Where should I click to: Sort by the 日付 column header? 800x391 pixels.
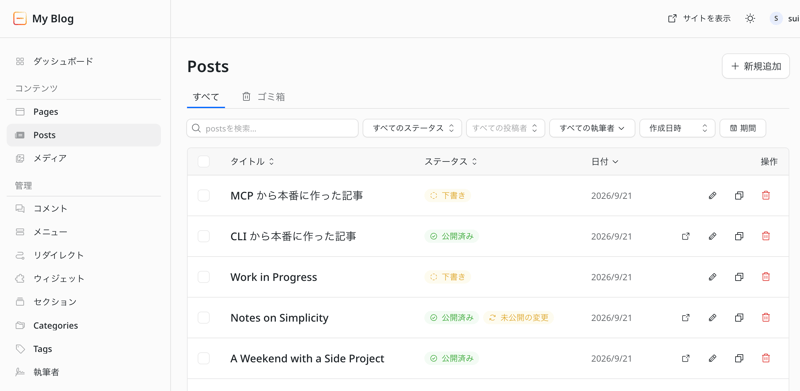click(605, 161)
